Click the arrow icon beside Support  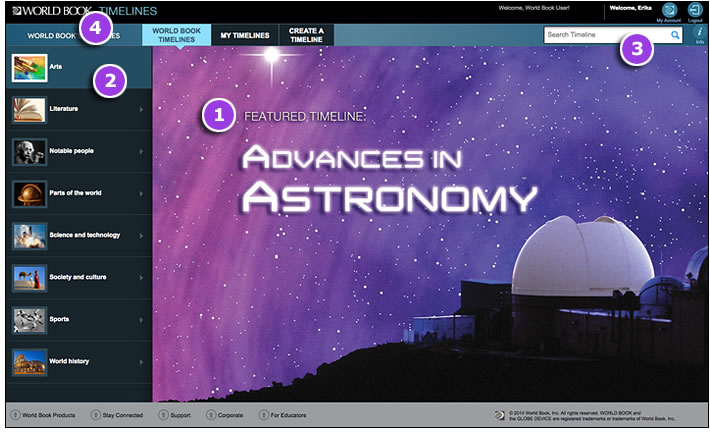[163, 415]
